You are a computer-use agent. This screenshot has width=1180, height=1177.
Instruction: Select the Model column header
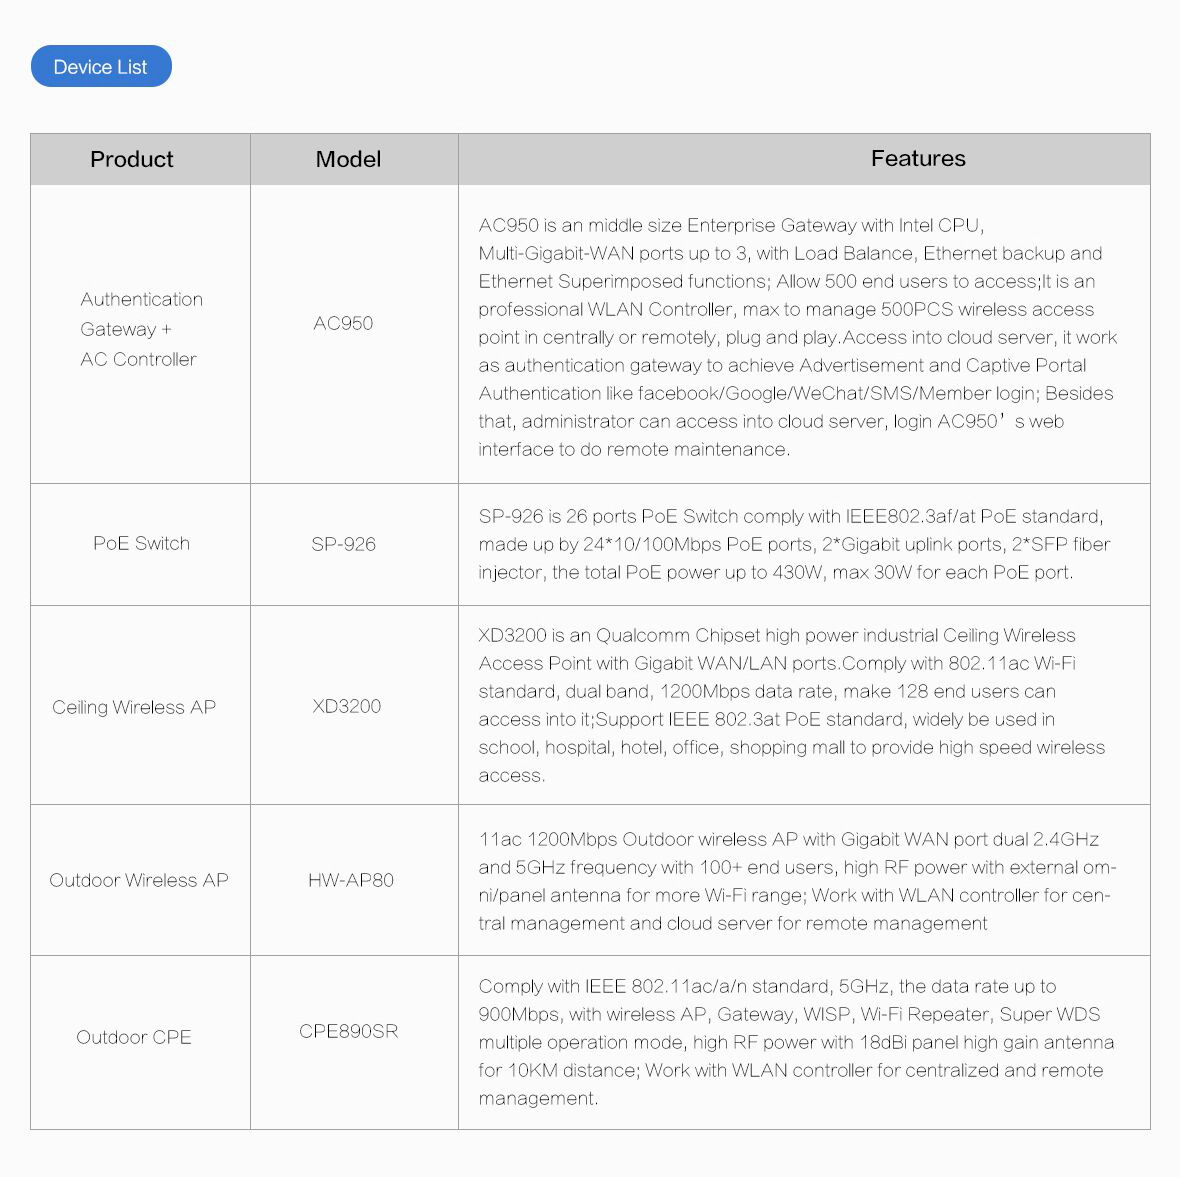[x=354, y=159]
